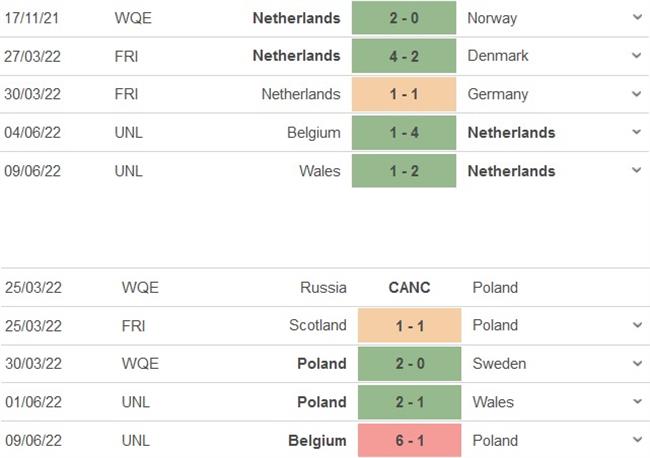Expand the Wales vs Netherlands match chevron

tap(637, 171)
